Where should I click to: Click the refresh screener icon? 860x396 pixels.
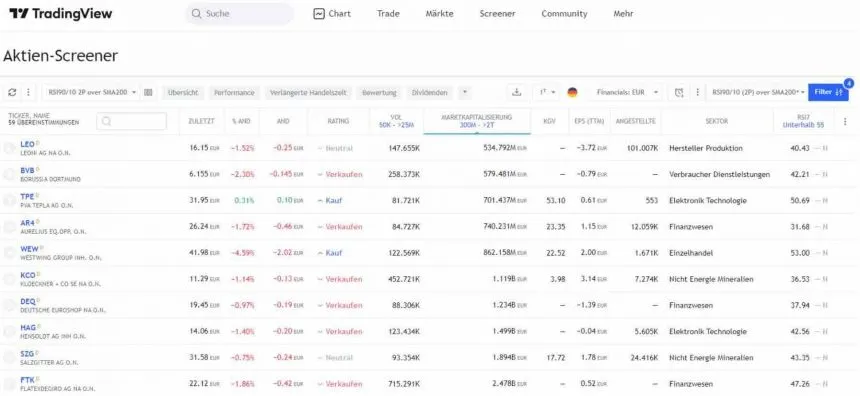pos(12,93)
